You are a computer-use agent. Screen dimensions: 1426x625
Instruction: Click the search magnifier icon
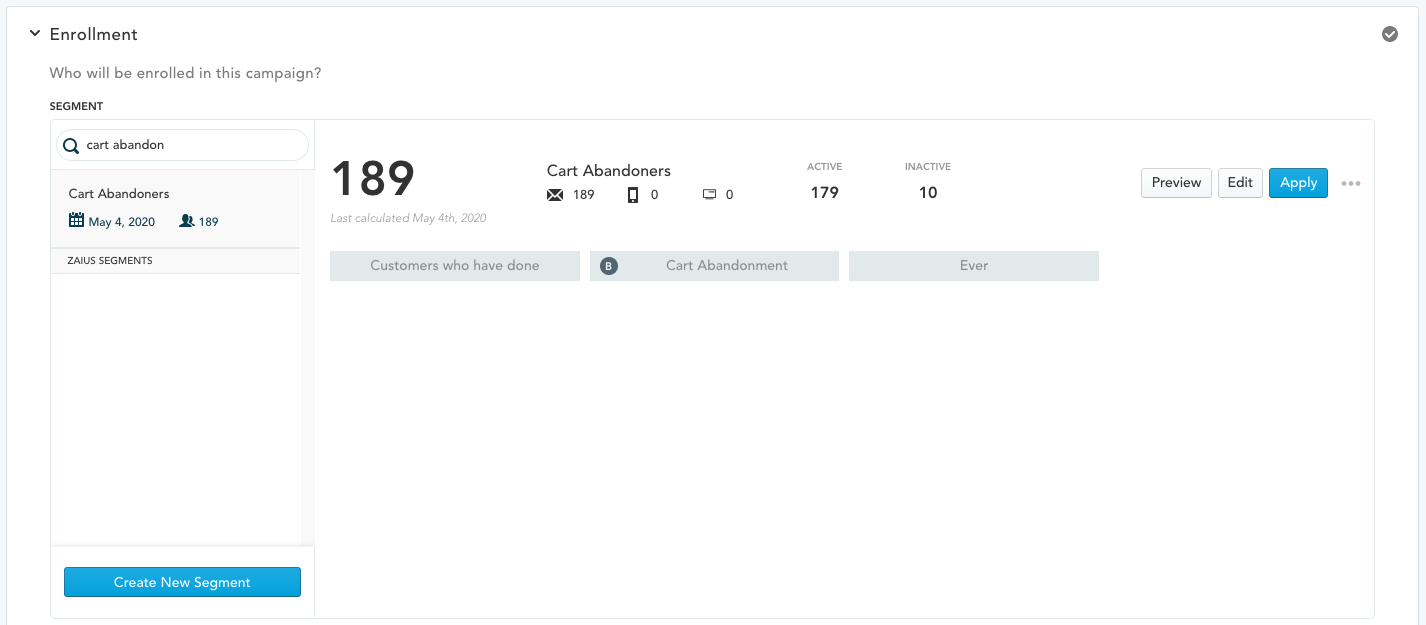point(71,146)
